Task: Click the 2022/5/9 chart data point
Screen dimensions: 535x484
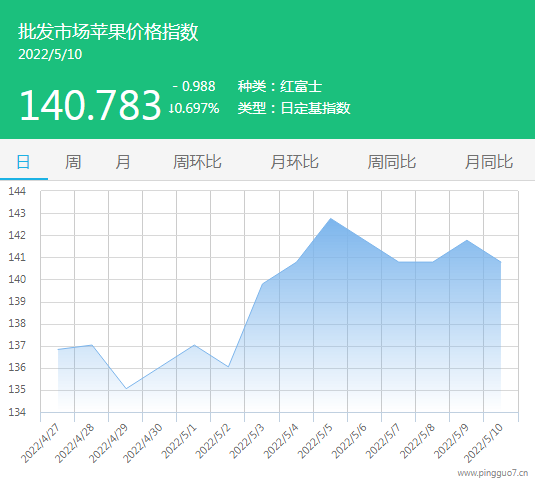Action: click(x=466, y=240)
